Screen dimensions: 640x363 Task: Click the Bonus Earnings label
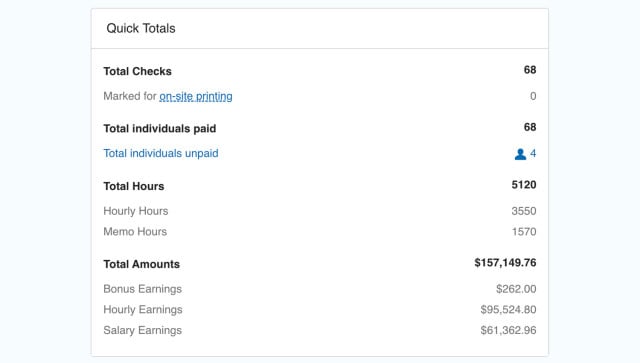pos(142,289)
